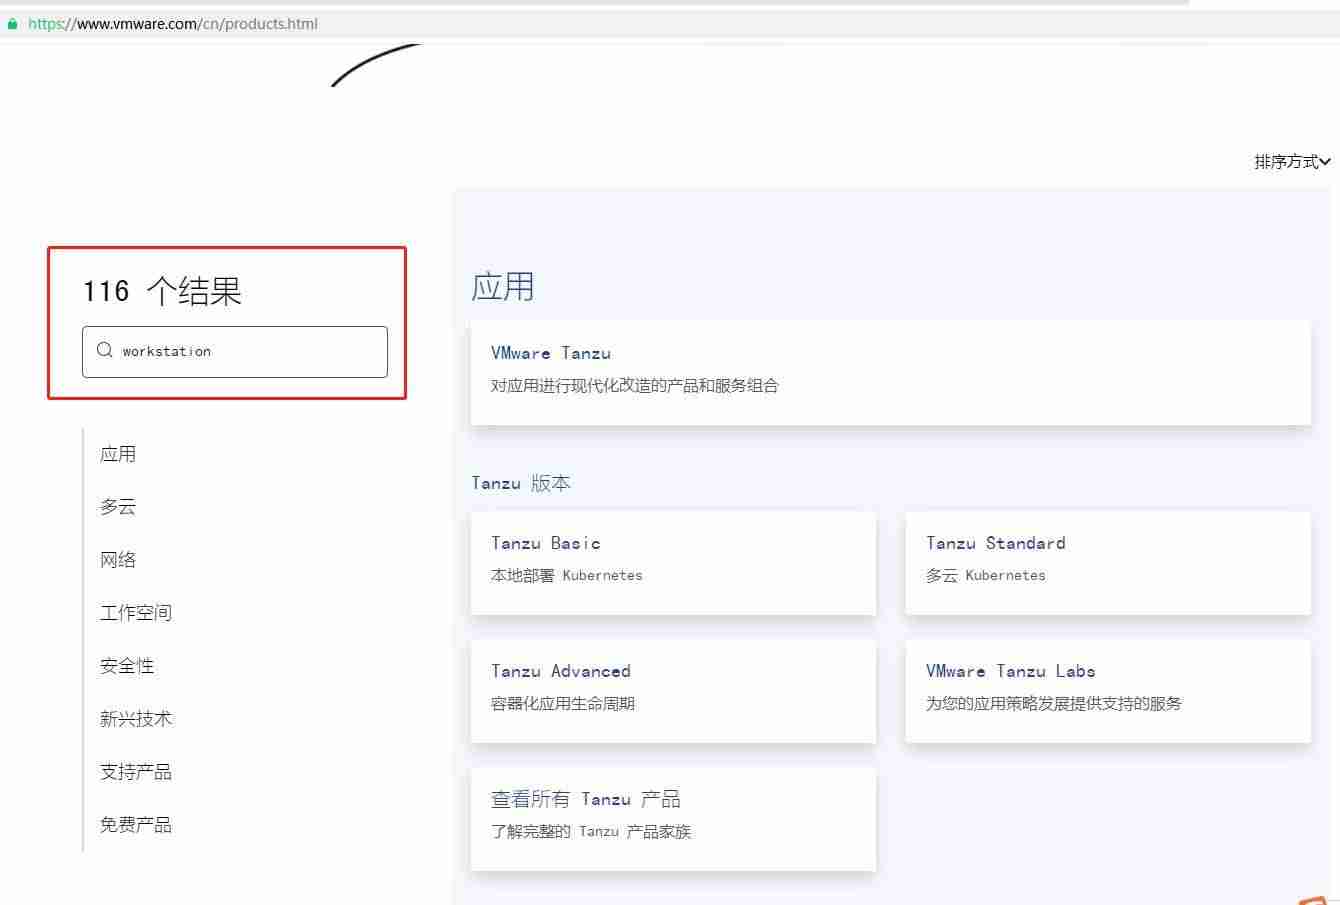Open the Tanzu Advanced card
1340x905 pixels.
[673, 691]
